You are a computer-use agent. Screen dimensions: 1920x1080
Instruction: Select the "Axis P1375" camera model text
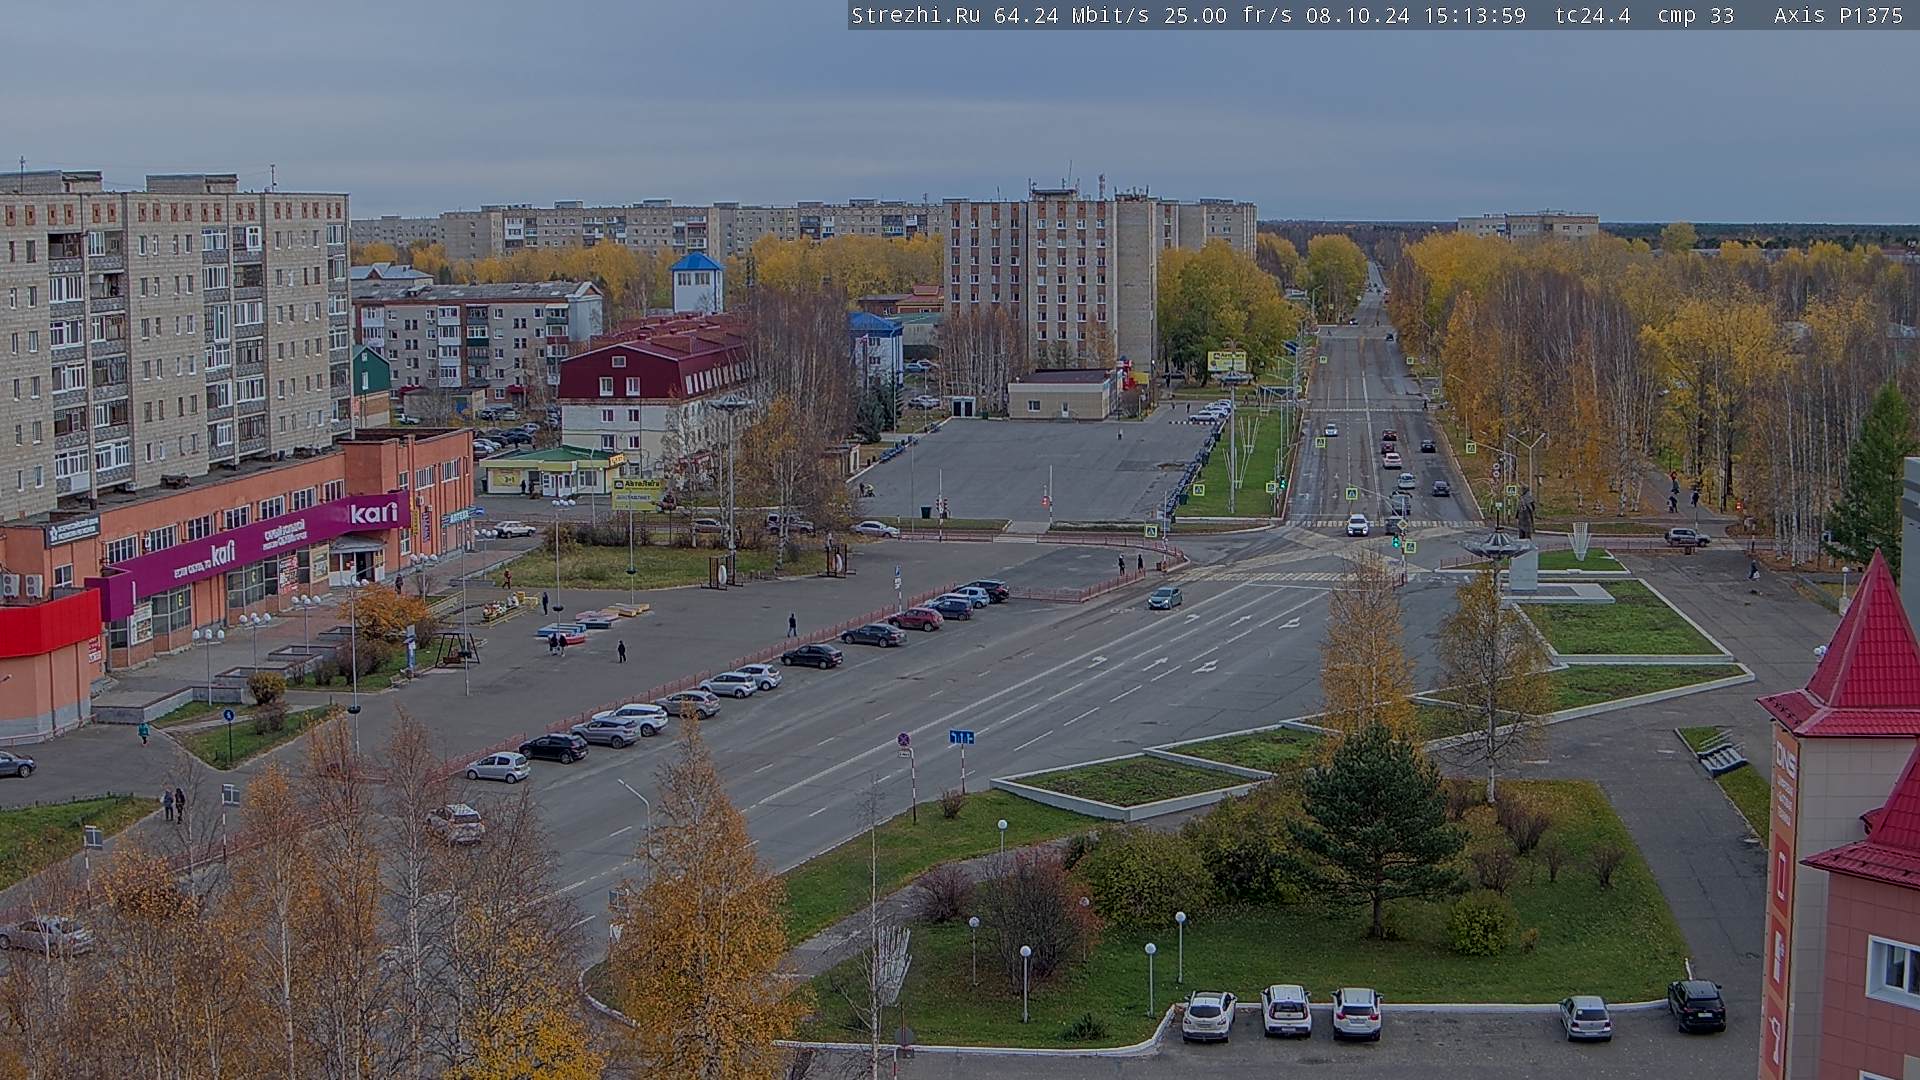pyautogui.click(x=1838, y=15)
